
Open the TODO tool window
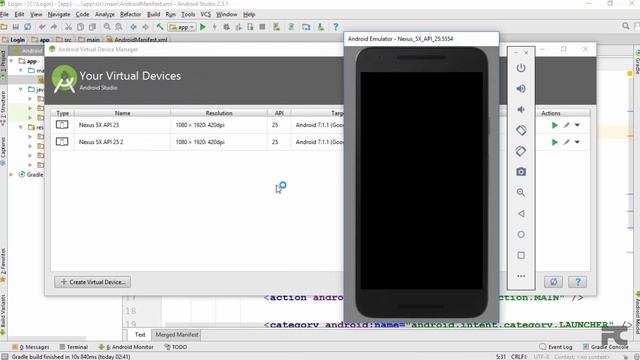pos(176,347)
